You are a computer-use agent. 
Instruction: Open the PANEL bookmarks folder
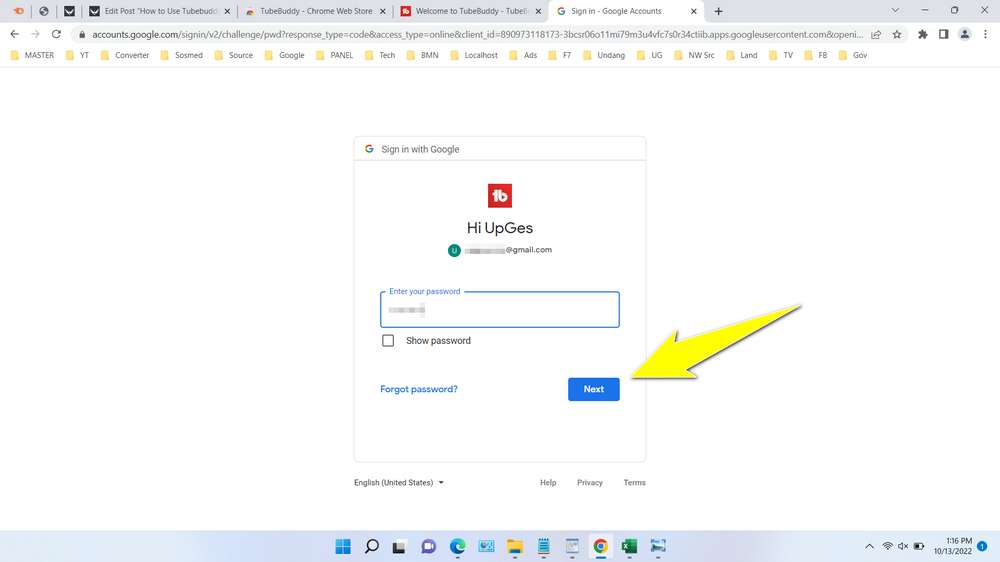click(335, 55)
